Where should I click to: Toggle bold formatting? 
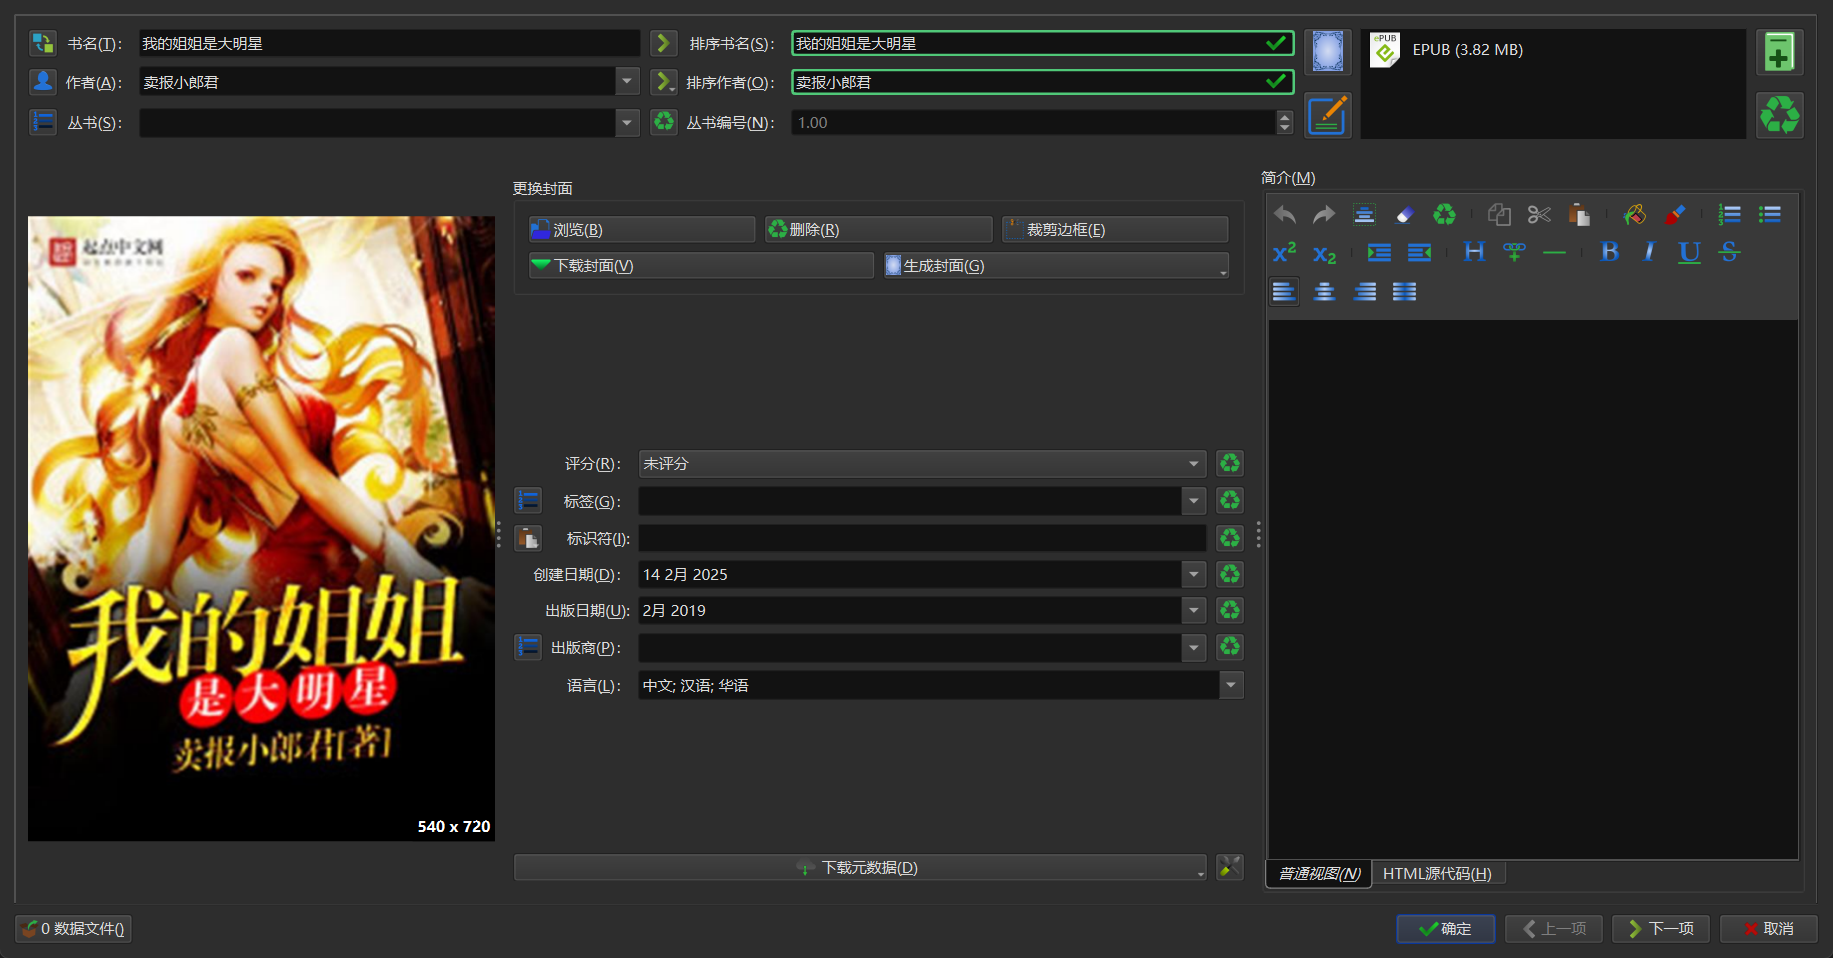[x=1610, y=252]
